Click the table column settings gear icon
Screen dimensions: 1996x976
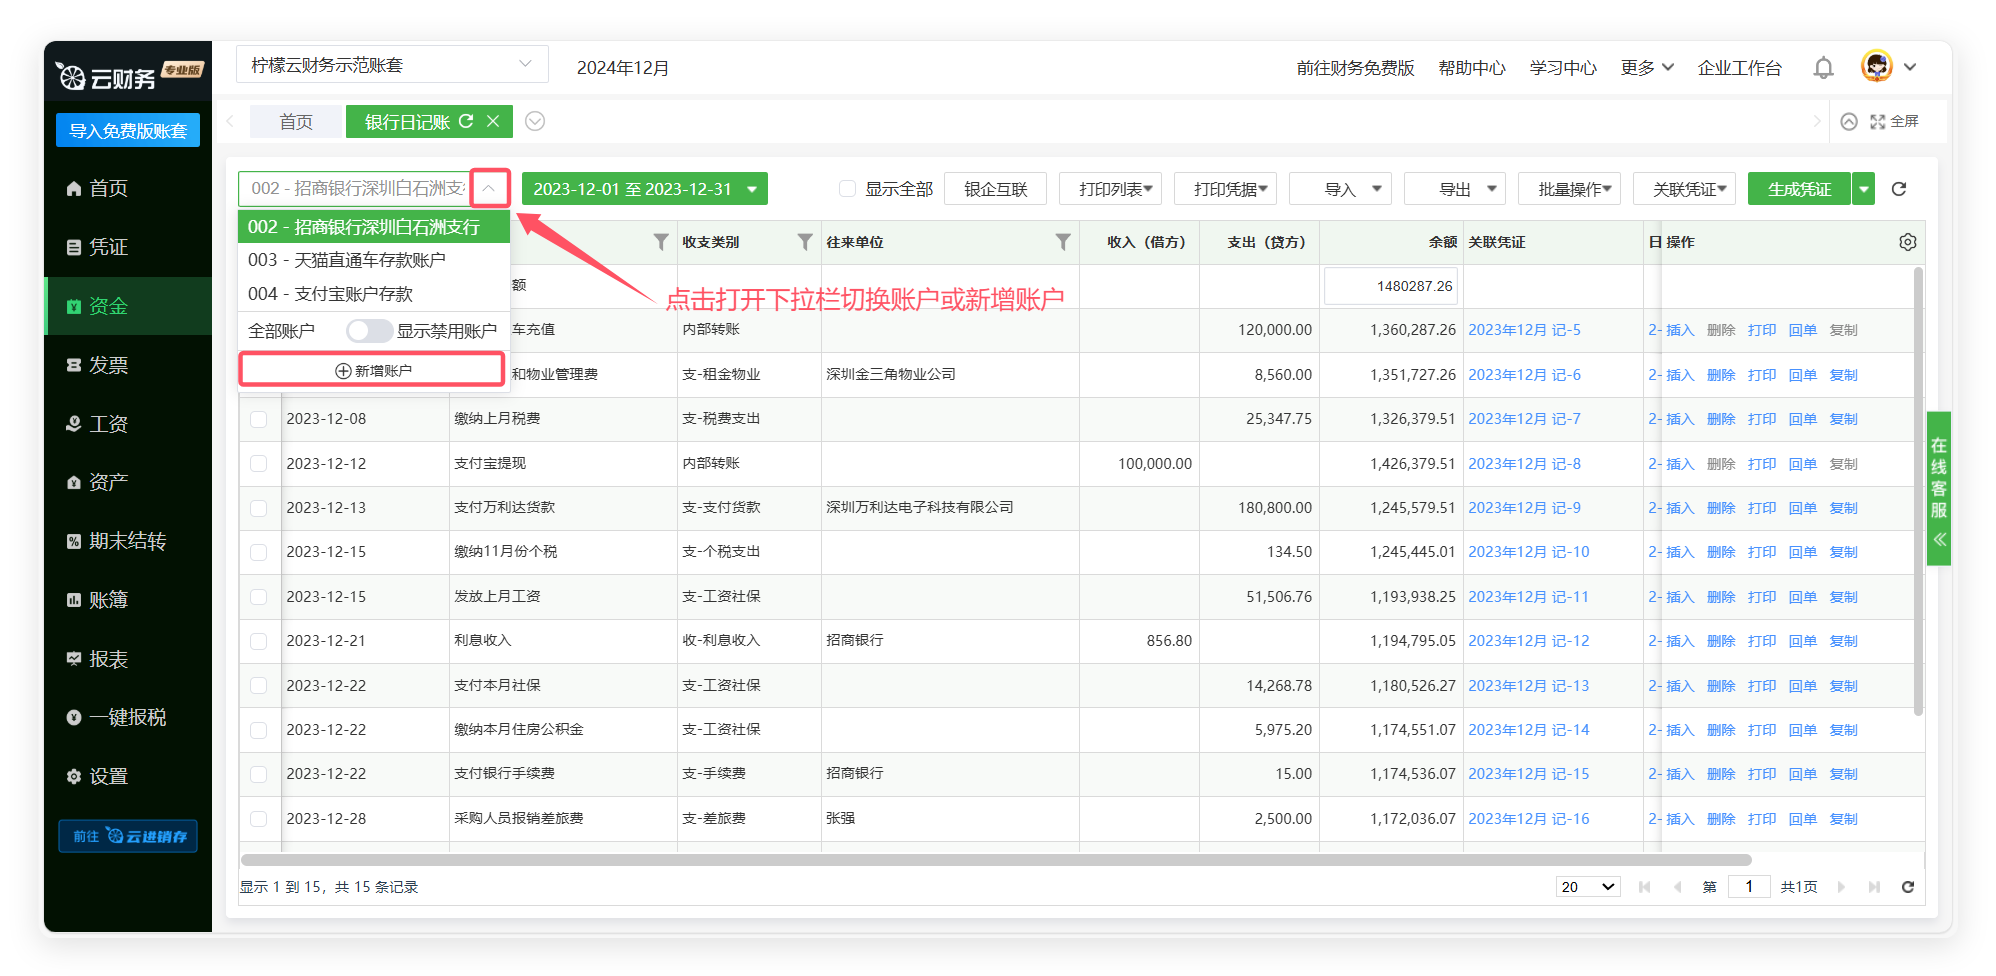coord(1907,242)
